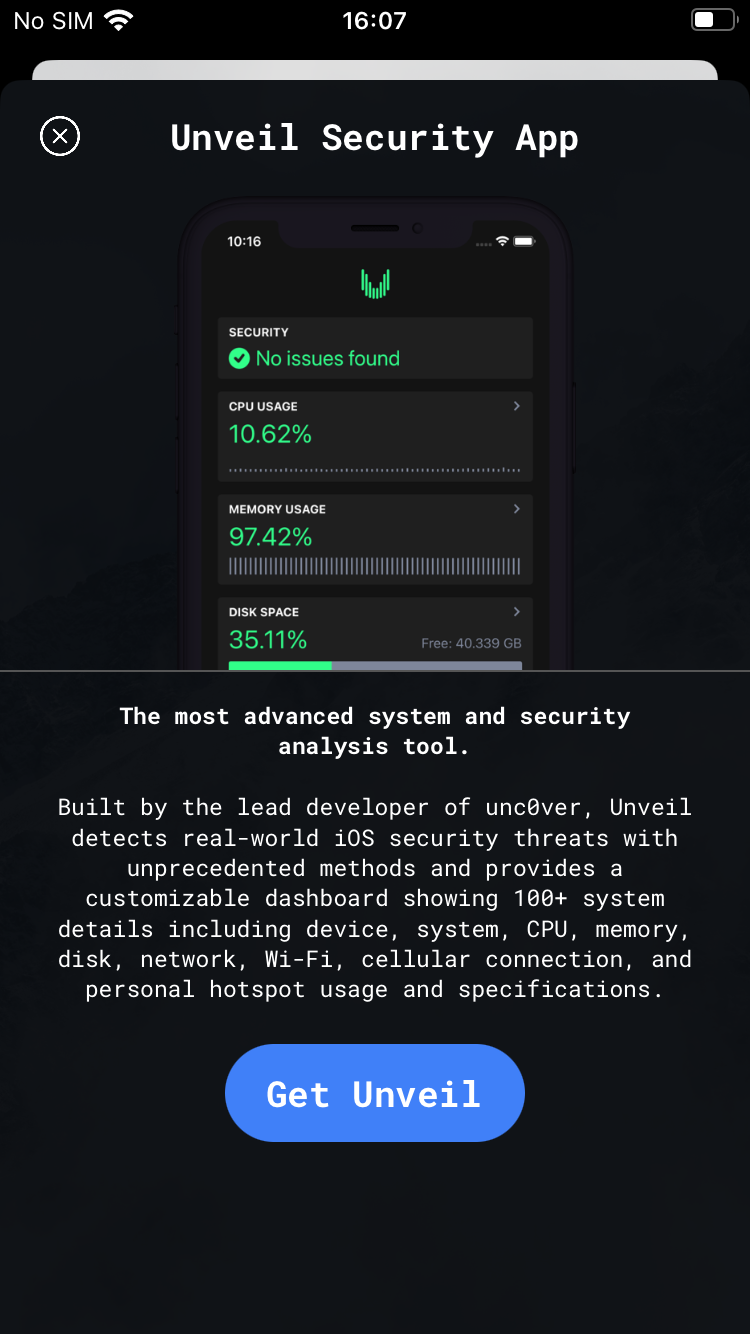The height and width of the screenshot is (1334, 750).
Task: Close the Unveil Security App sheet
Action: point(60,136)
